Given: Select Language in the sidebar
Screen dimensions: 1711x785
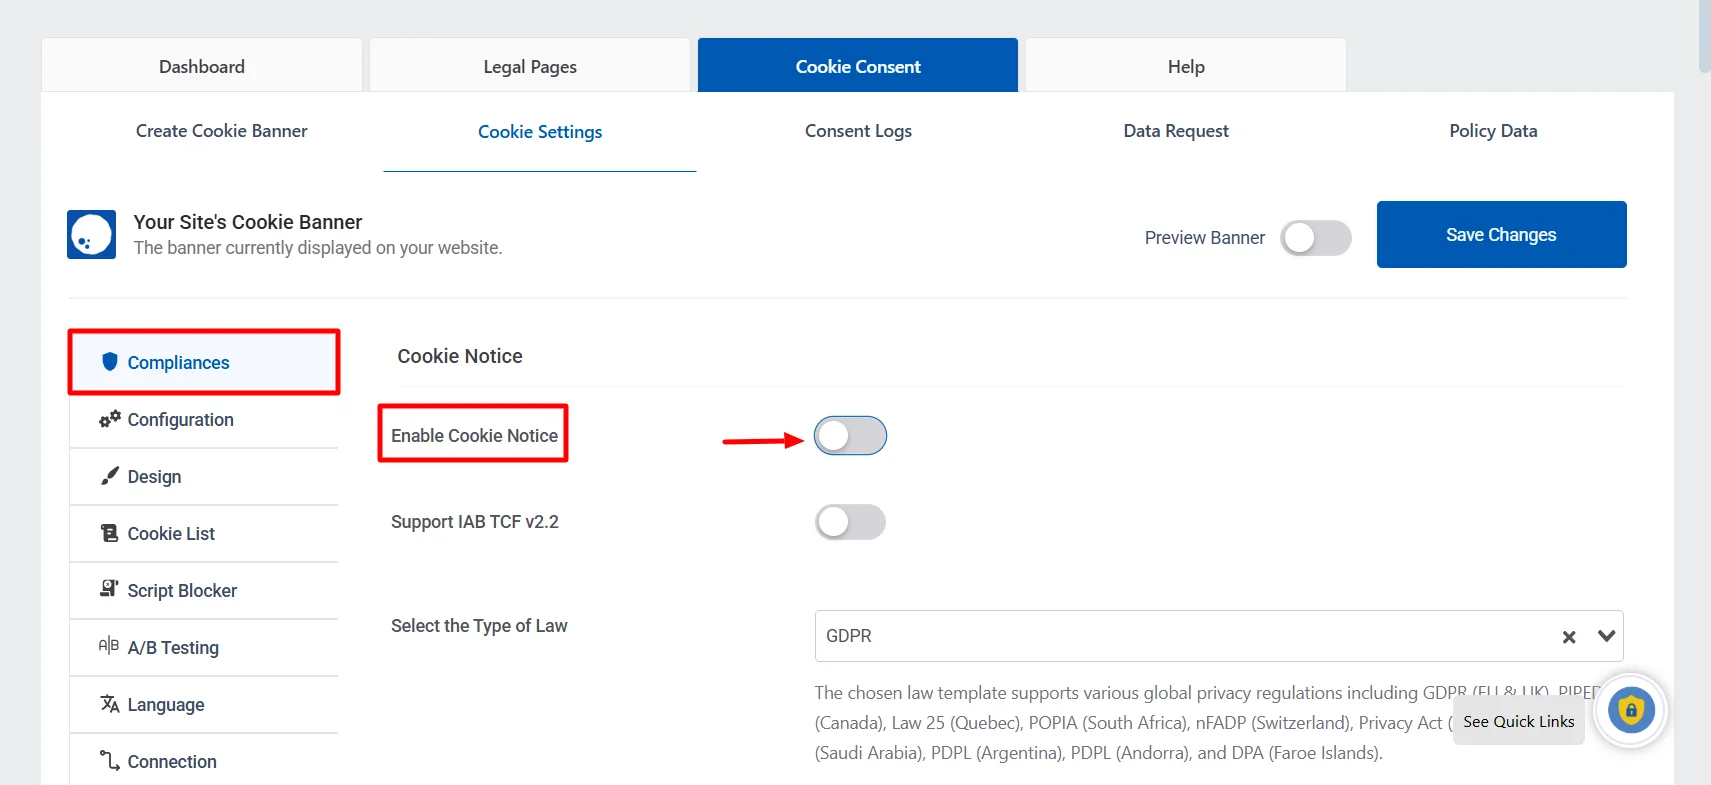Looking at the screenshot, I should pos(204,704).
